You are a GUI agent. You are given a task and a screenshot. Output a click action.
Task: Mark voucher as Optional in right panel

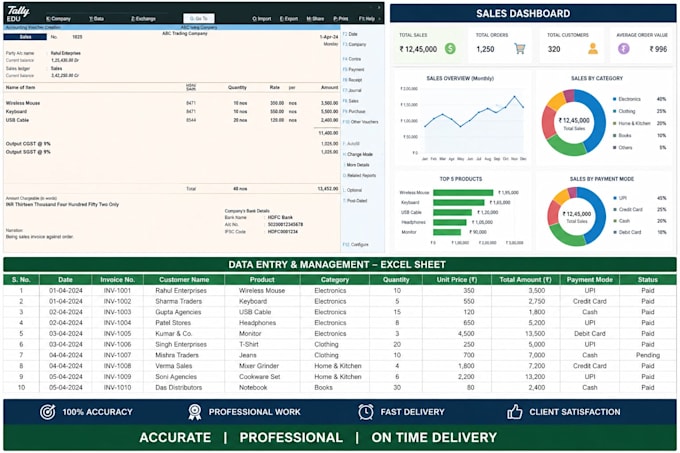(x=353, y=190)
